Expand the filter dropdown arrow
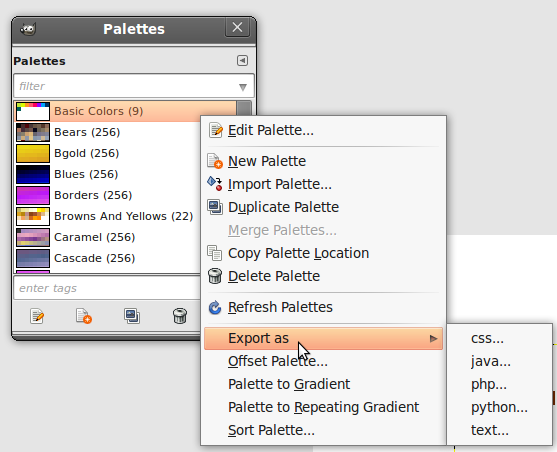557x452 pixels. pos(243,87)
